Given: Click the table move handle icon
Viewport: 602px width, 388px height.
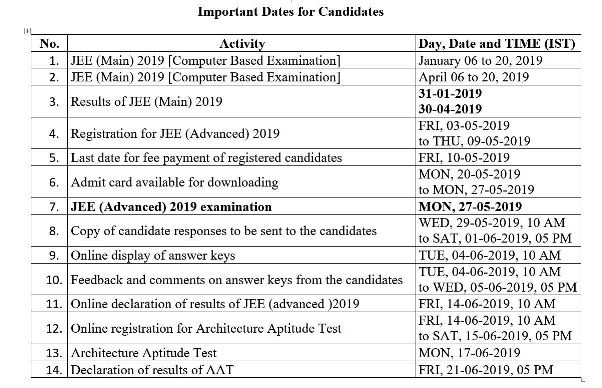Looking at the screenshot, I should pos(27,31).
